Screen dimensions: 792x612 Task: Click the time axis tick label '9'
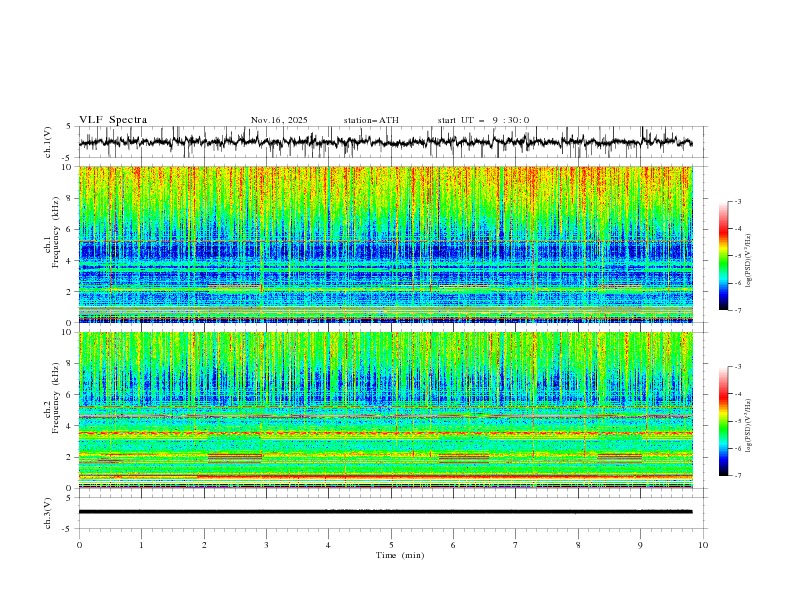pyautogui.click(x=640, y=545)
